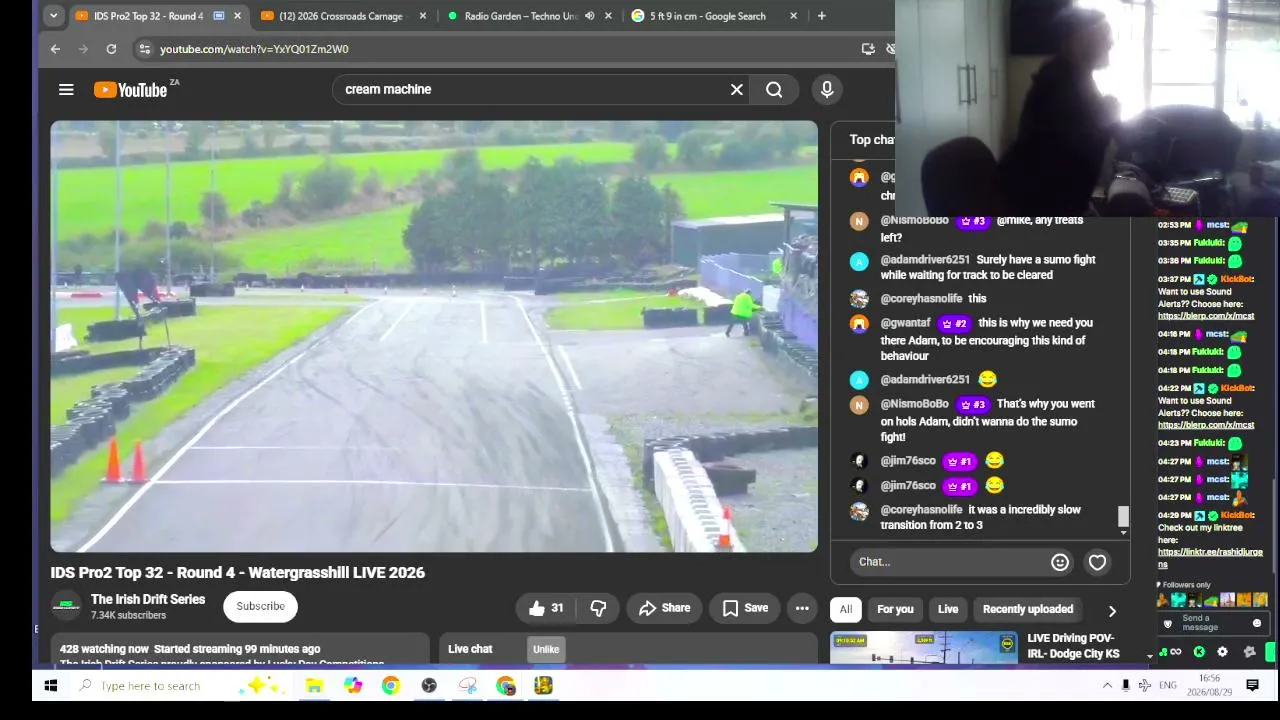Open File Explorer from the taskbar
Screen dimensions: 1280x720
pos(314,686)
